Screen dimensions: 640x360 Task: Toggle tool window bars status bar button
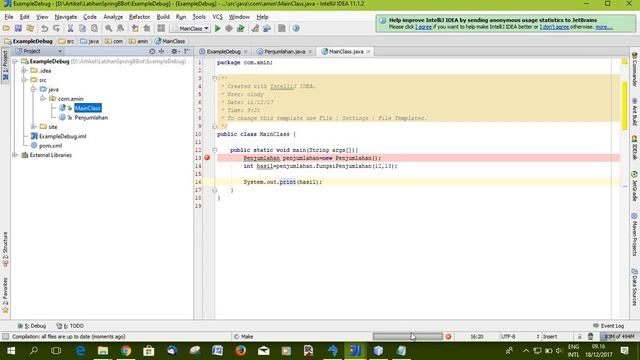point(5,336)
